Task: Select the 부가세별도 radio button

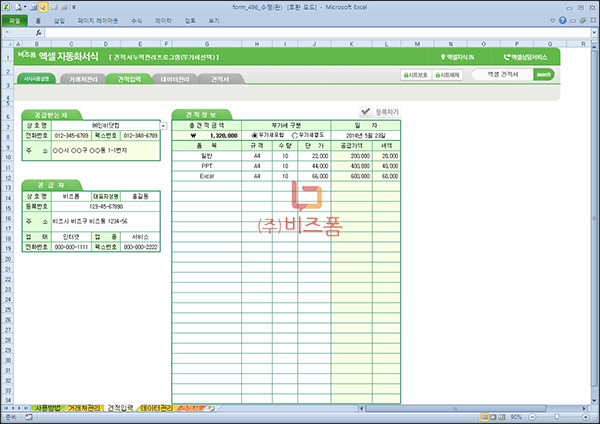Action: point(295,135)
